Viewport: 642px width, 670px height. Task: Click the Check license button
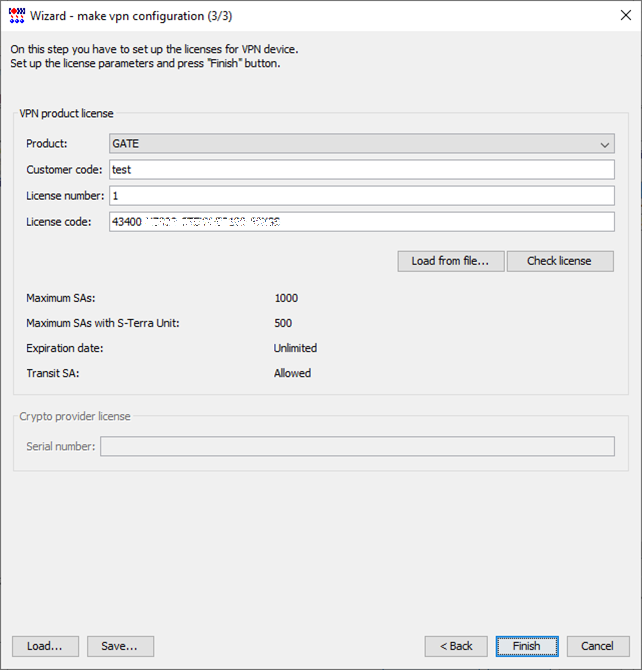pyautogui.click(x=559, y=261)
